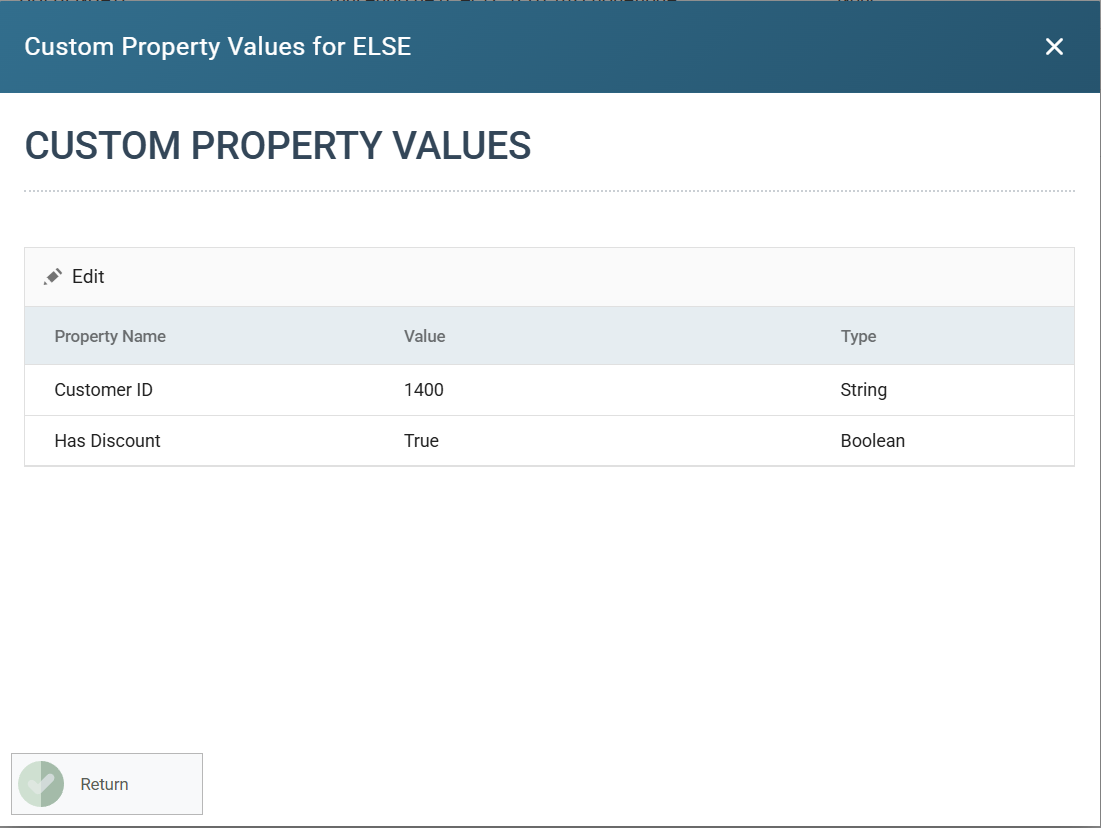Click the Value column header
This screenshot has height=828, width=1101.
(425, 336)
